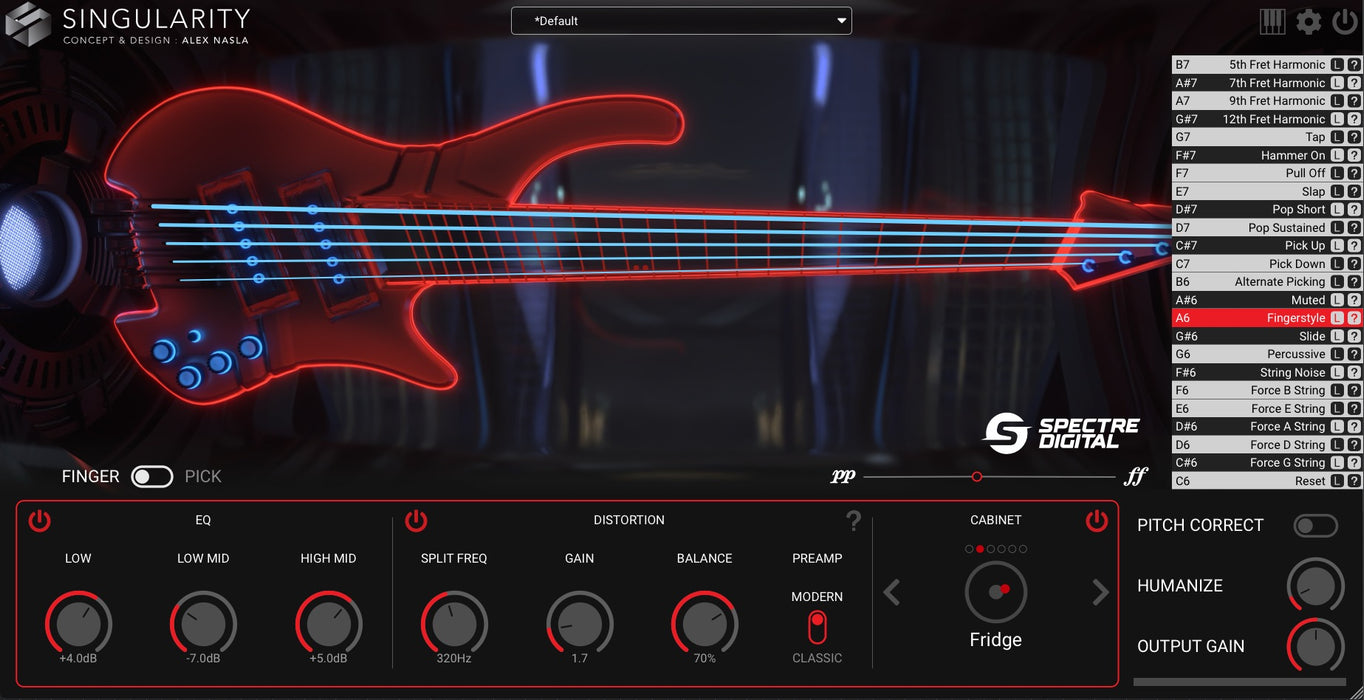Click the Spectre Digital logo
Viewport: 1364px width, 700px height.
click(1062, 430)
